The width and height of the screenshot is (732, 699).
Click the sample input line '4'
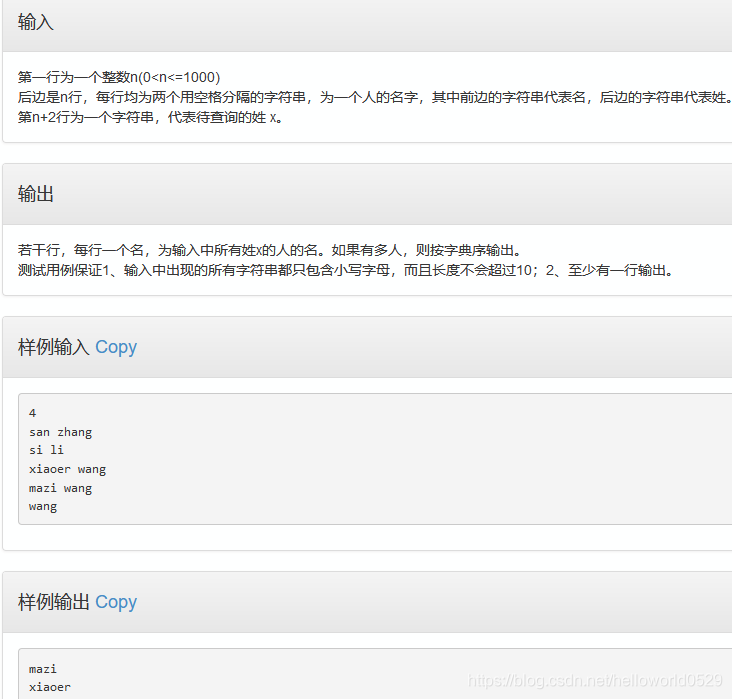coord(32,413)
